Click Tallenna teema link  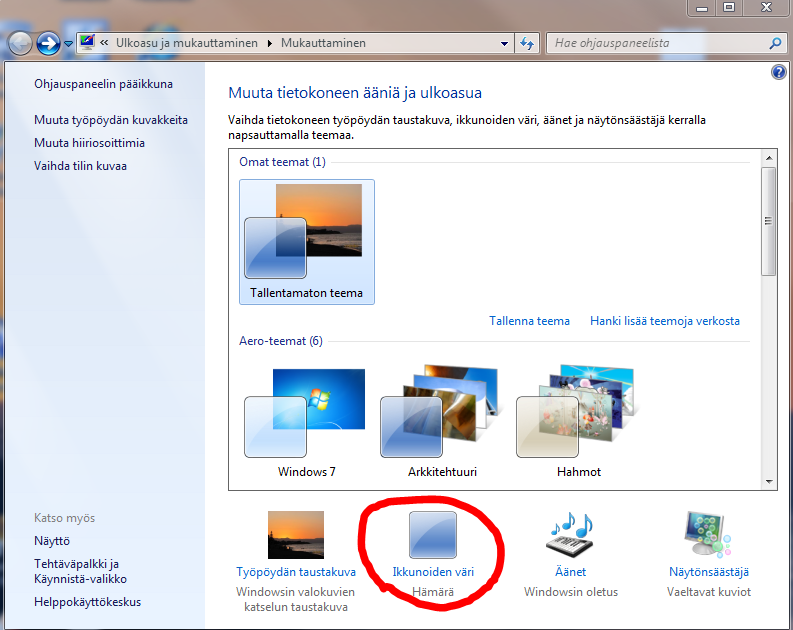coord(529,321)
